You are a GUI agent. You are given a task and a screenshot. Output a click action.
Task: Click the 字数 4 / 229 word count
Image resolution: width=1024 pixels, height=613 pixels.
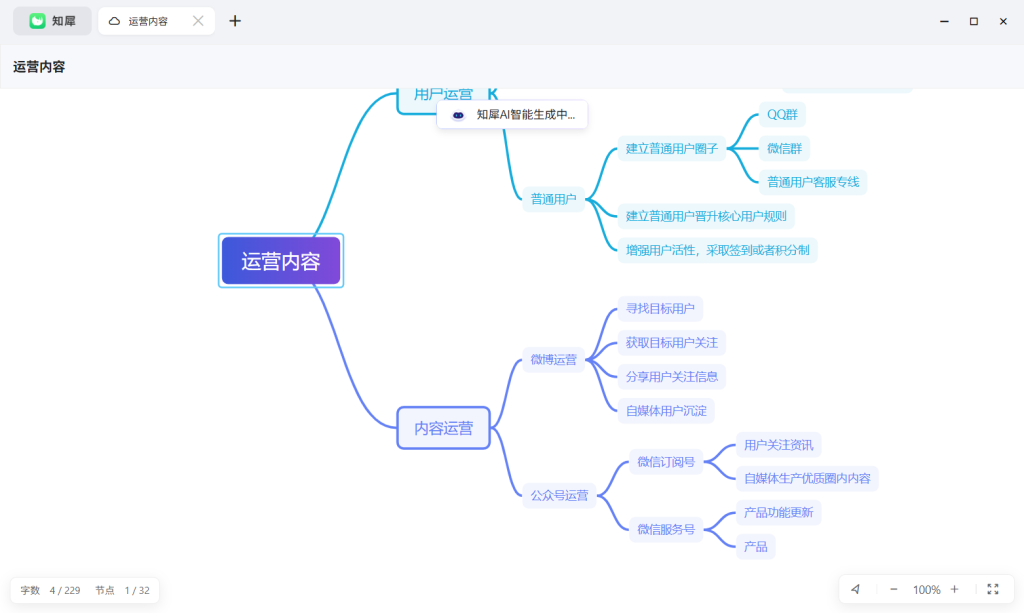pos(50,590)
